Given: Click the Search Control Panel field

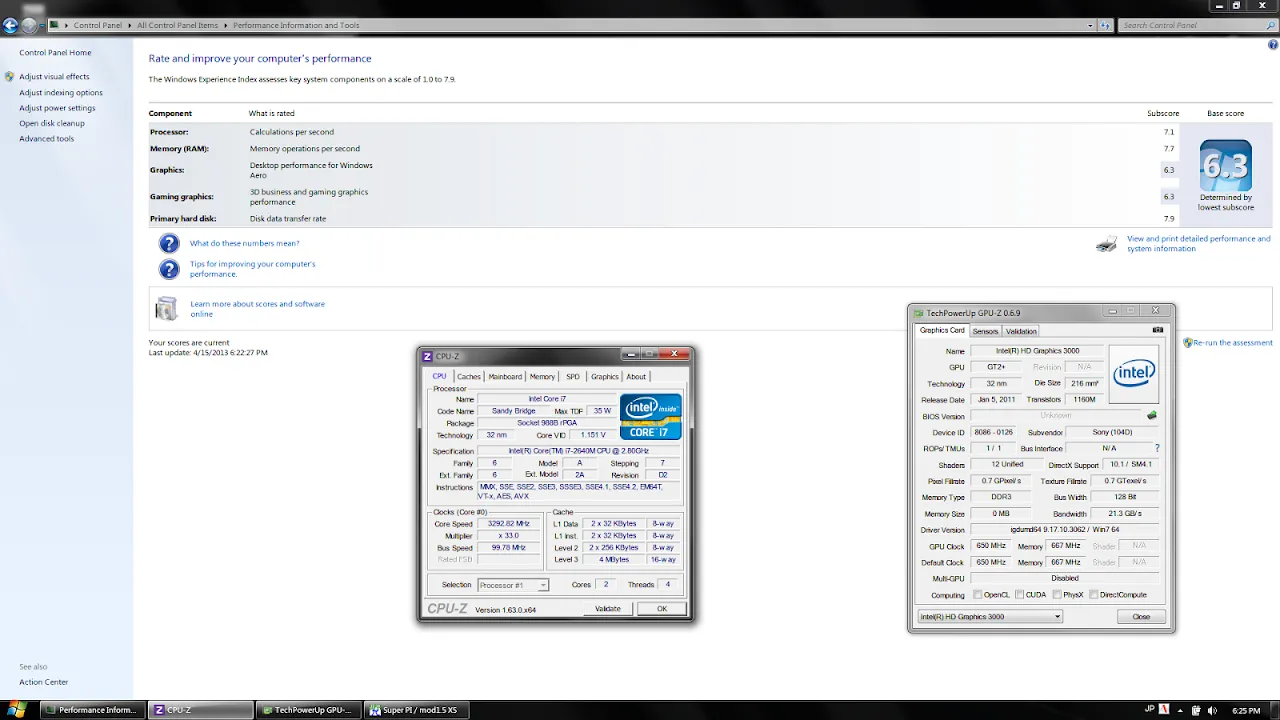Looking at the screenshot, I should pos(1190,25).
